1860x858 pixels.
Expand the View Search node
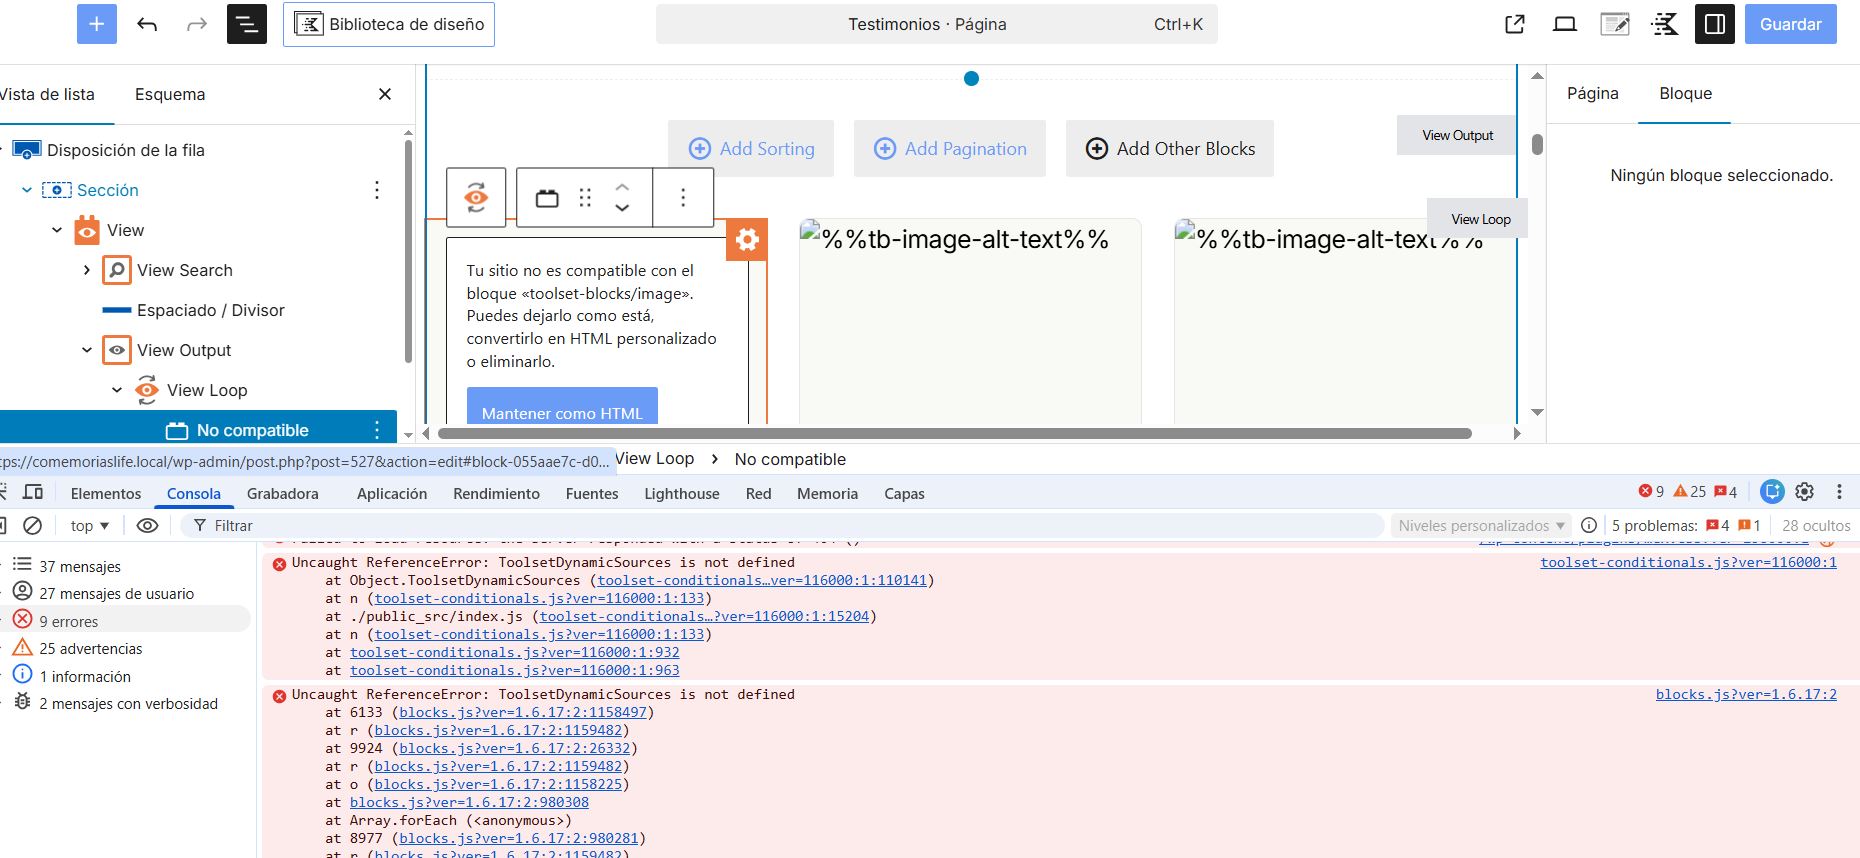tap(87, 270)
